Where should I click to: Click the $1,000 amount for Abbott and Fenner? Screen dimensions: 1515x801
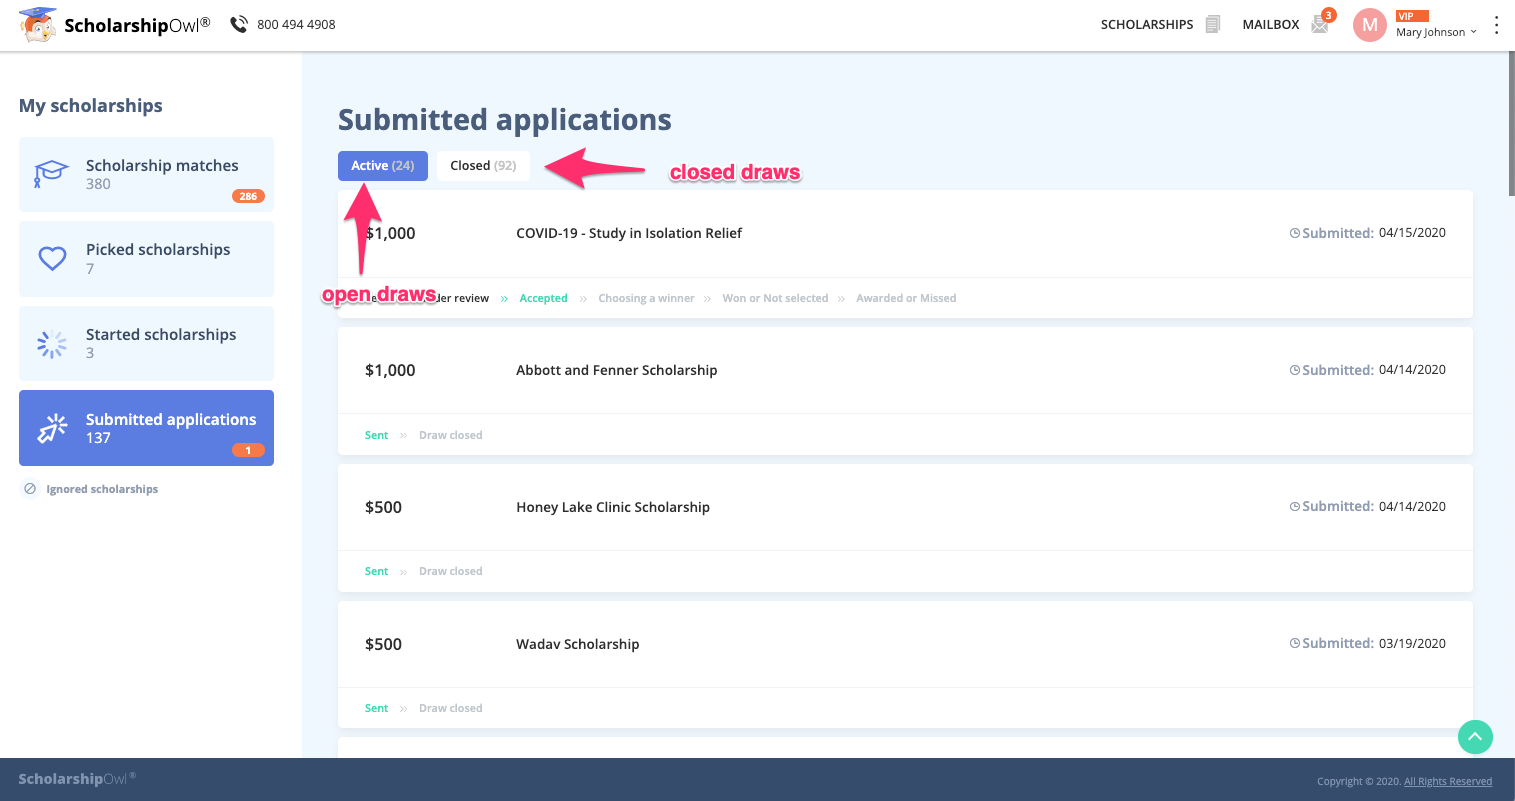coord(390,370)
